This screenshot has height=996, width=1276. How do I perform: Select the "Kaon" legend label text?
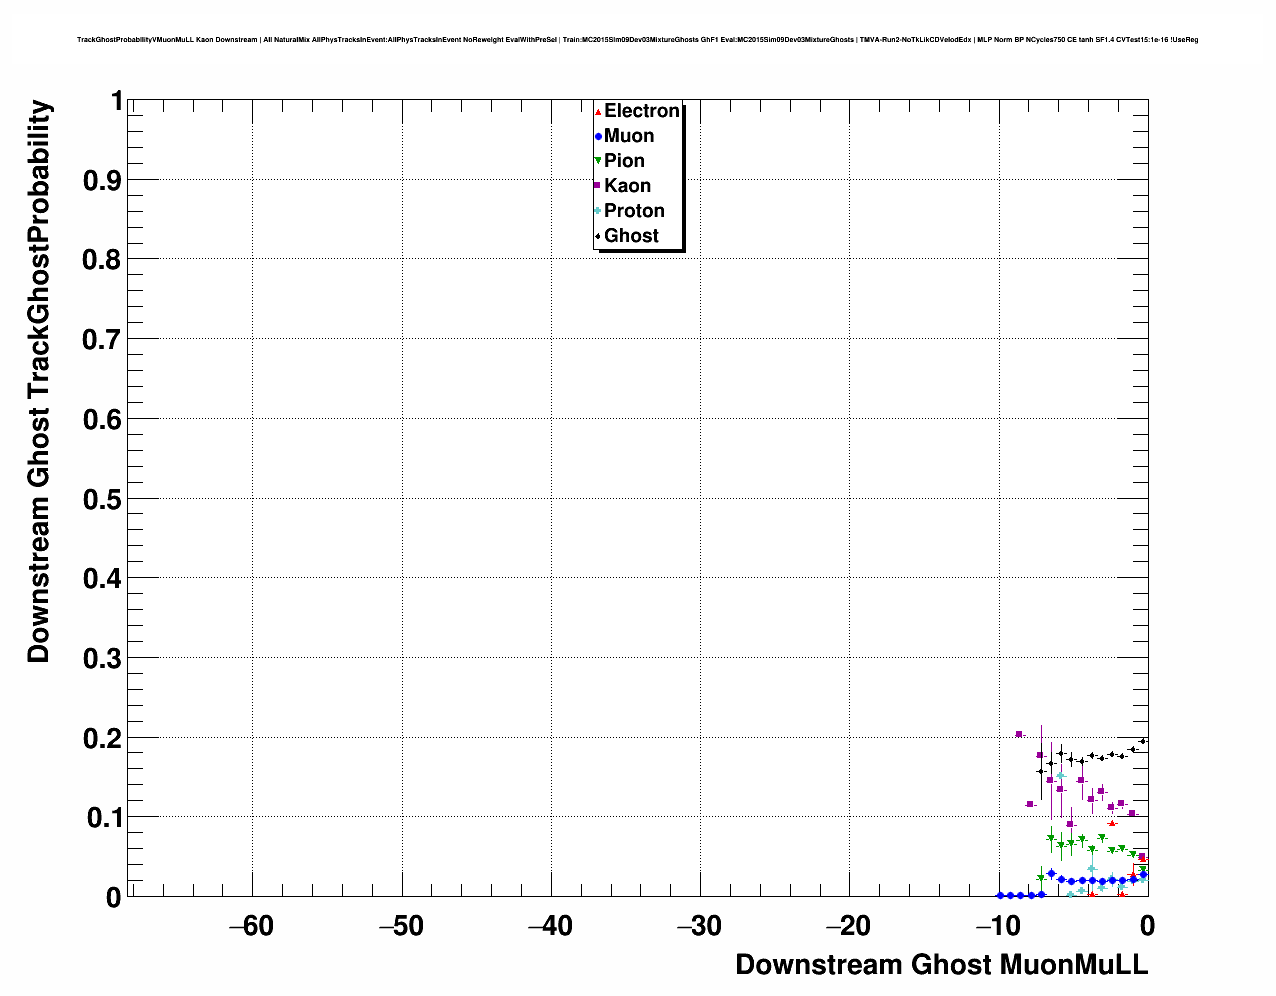(x=627, y=186)
